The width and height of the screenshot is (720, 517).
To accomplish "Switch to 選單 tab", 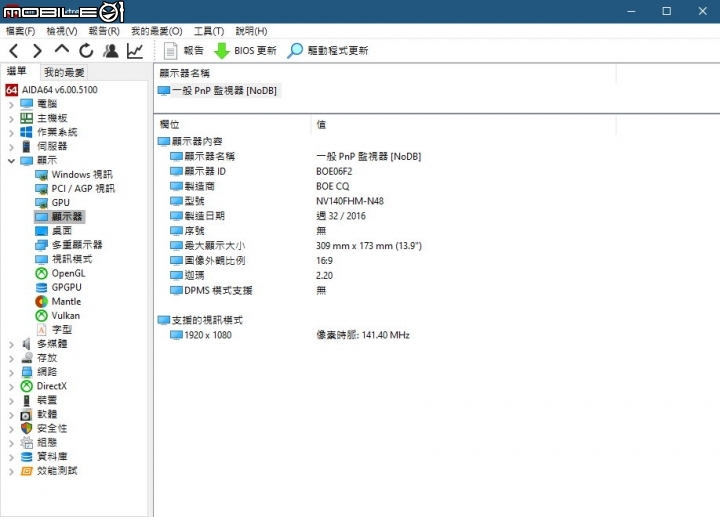I will click(17, 71).
